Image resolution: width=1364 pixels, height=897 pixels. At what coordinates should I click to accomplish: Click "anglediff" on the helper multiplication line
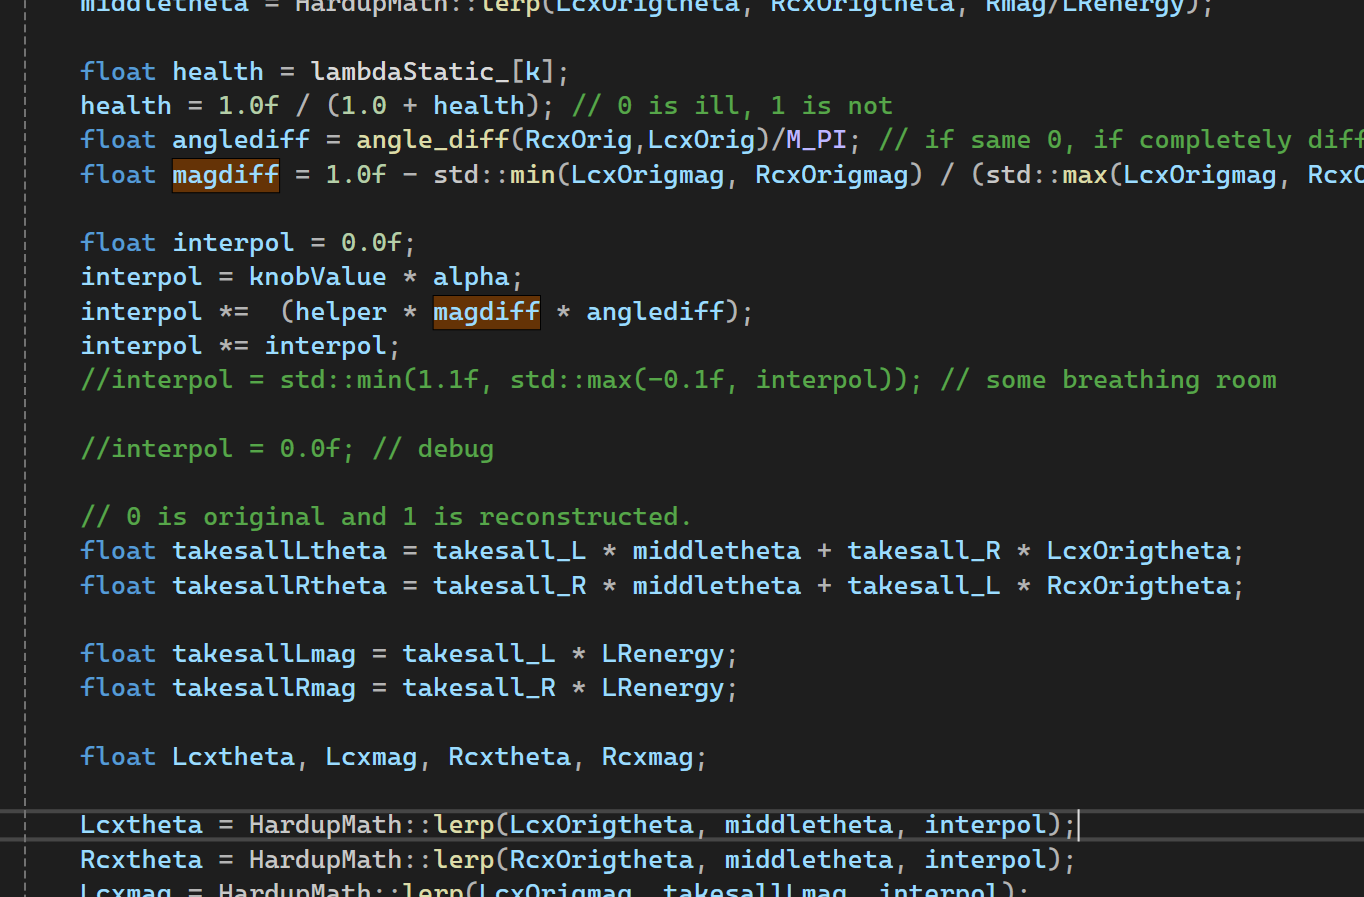[x=655, y=312]
